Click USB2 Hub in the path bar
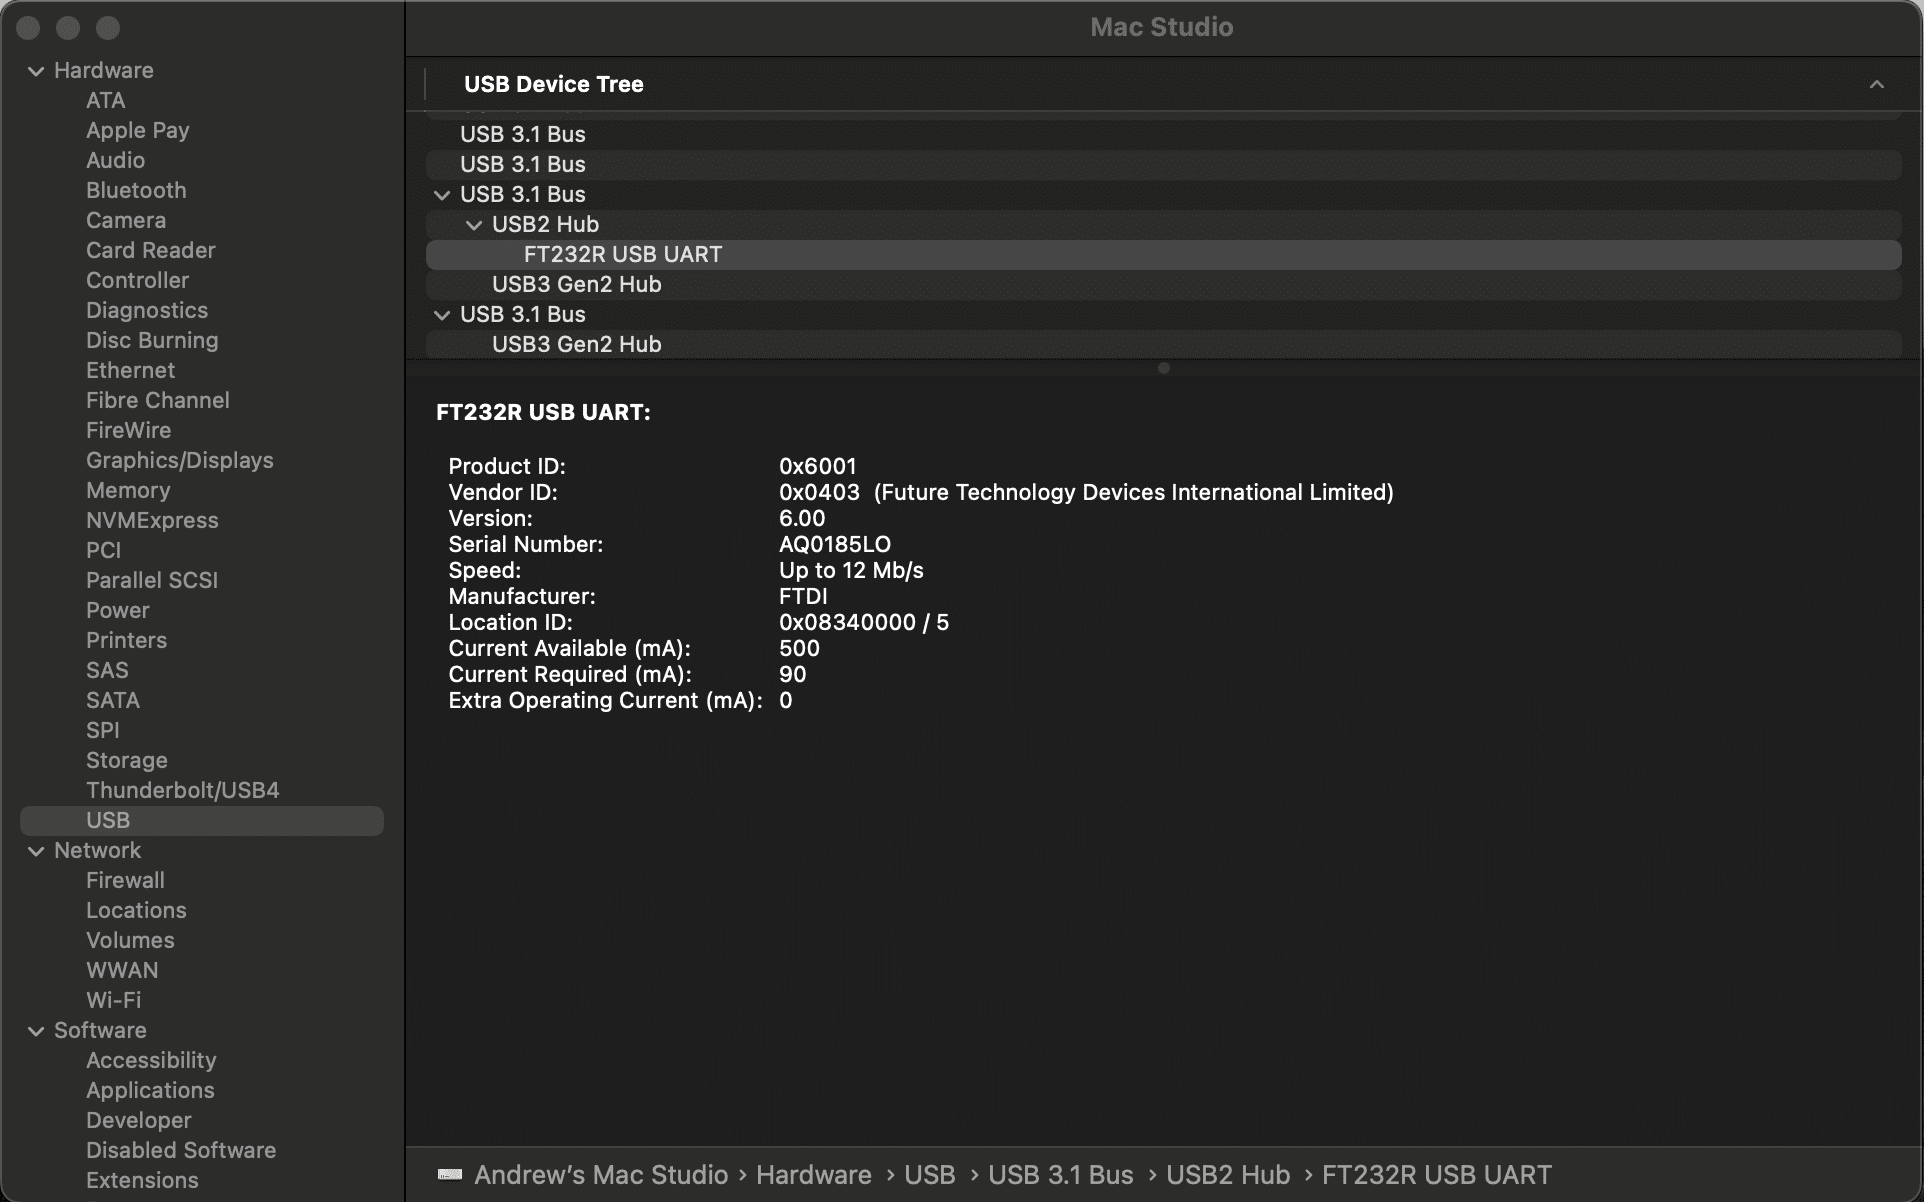1924x1202 pixels. (1227, 1175)
